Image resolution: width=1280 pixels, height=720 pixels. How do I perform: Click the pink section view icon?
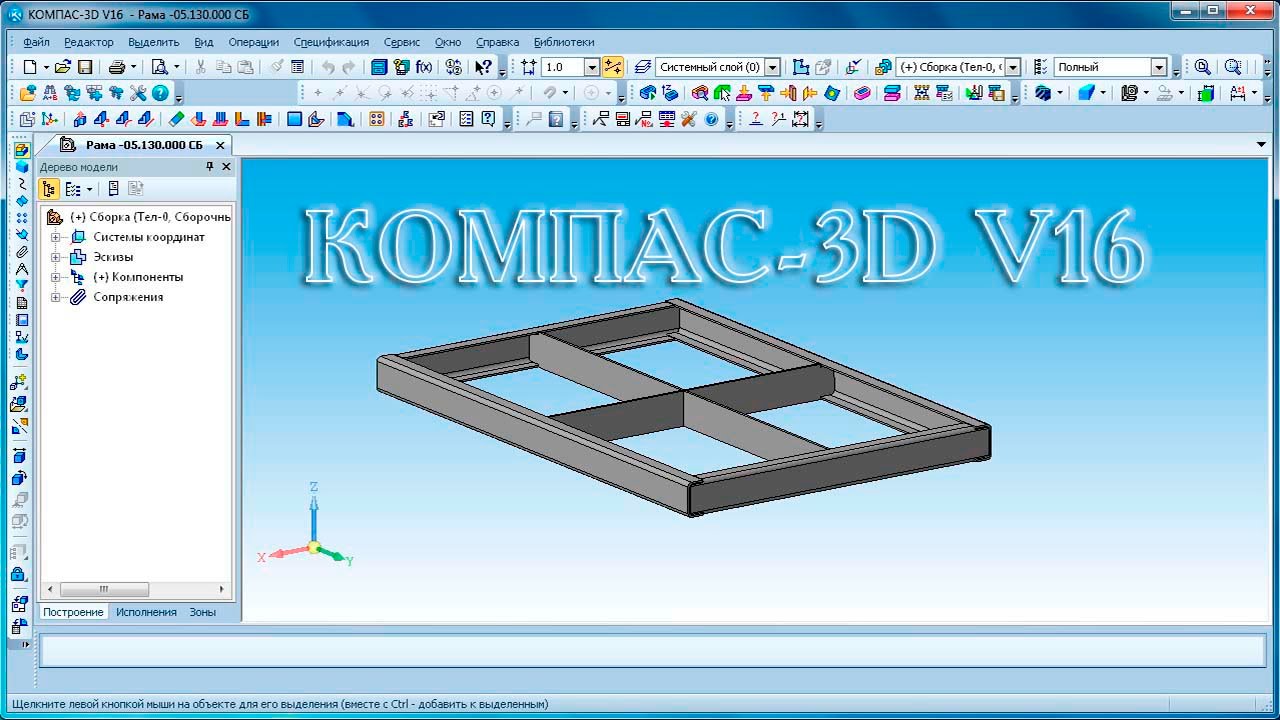pos(862,93)
